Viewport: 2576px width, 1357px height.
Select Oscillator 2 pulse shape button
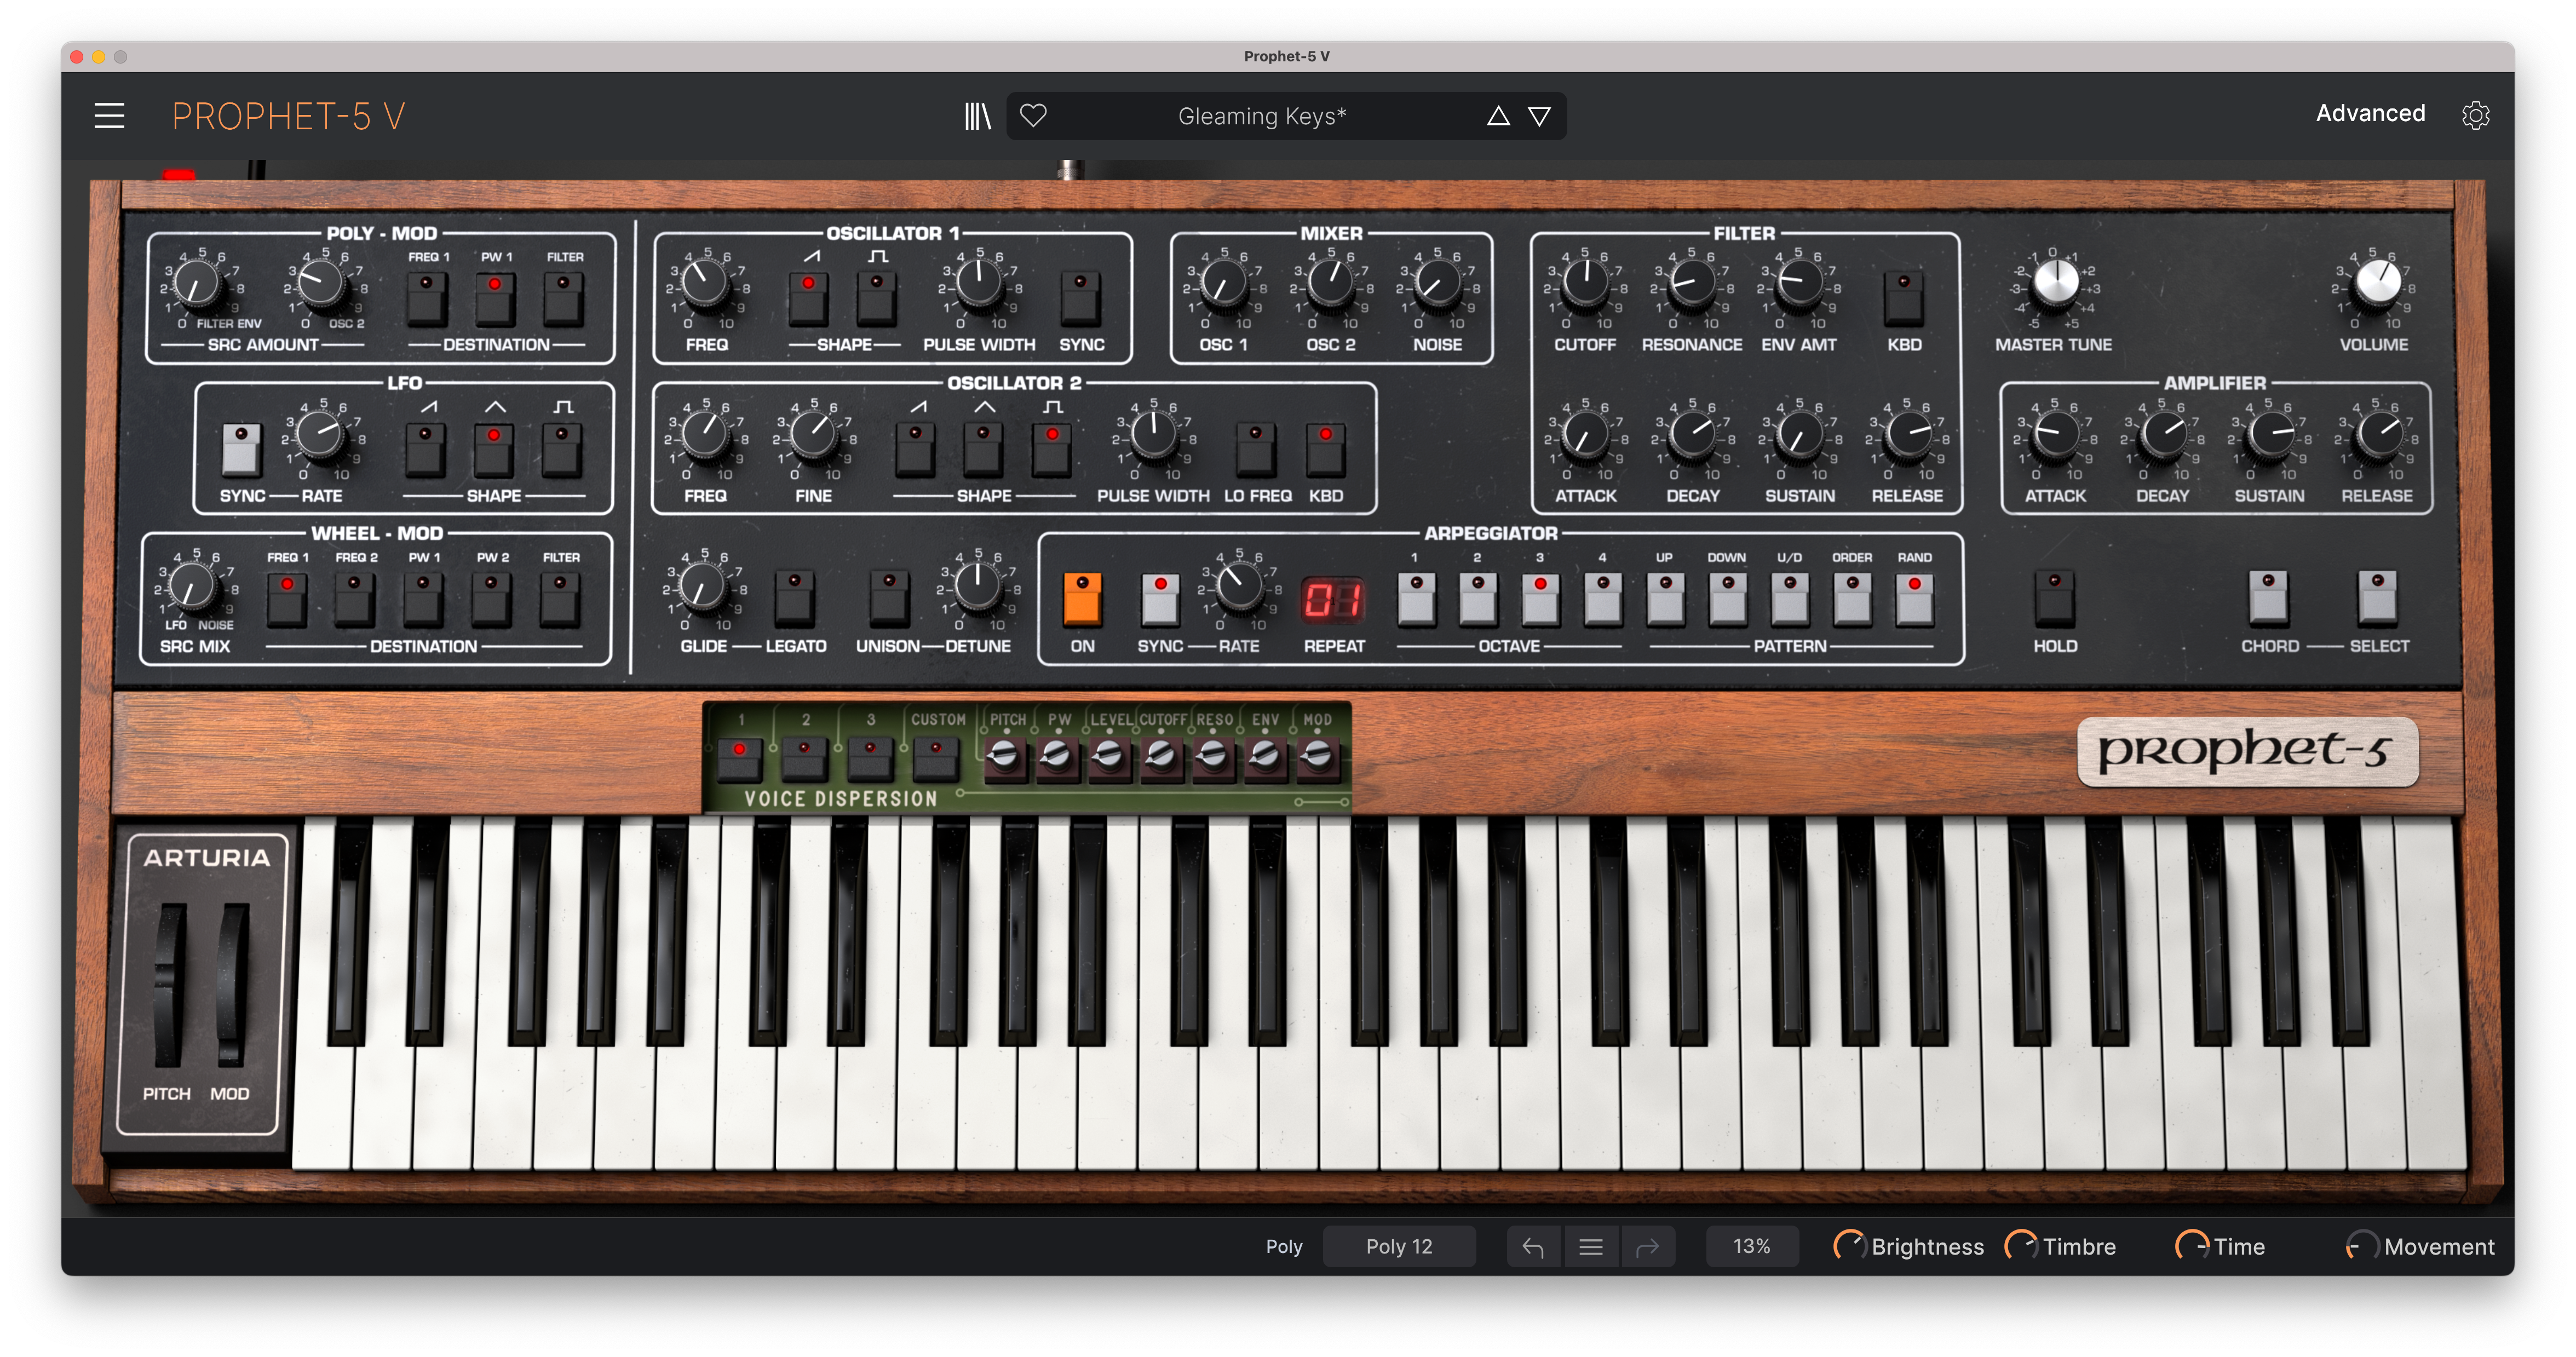pos(1051,449)
